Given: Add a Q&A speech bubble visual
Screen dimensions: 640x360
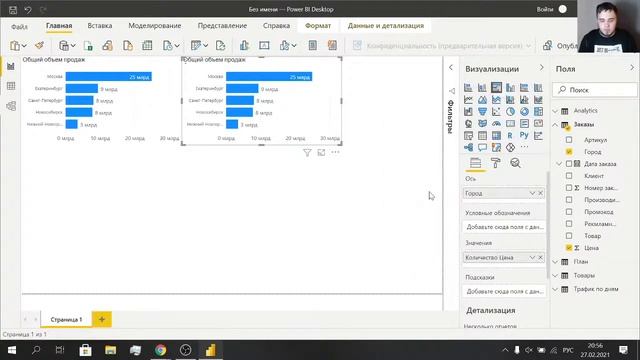Looking at the screenshot, I should (x=482, y=147).
